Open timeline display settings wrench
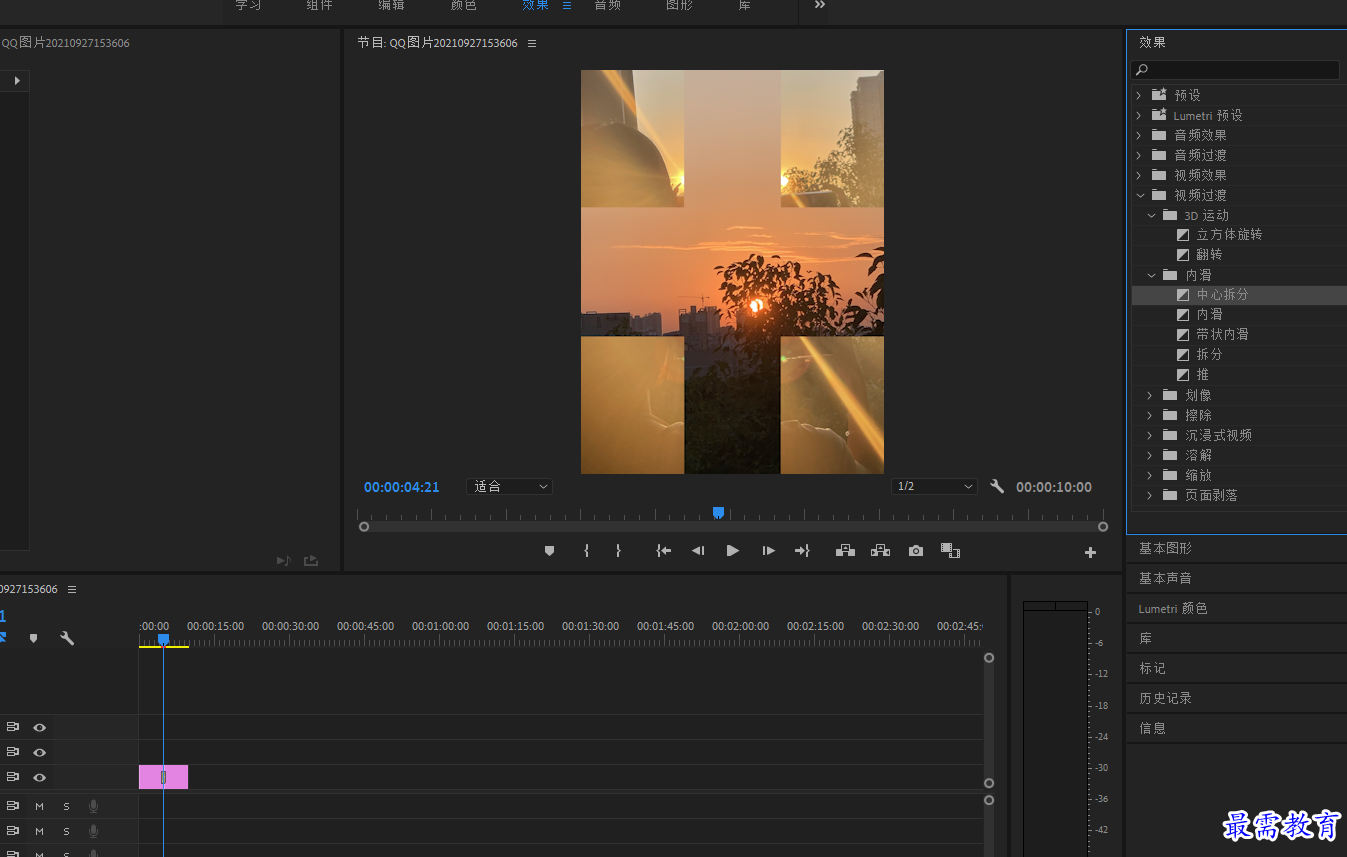The width and height of the screenshot is (1347, 857). point(67,638)
